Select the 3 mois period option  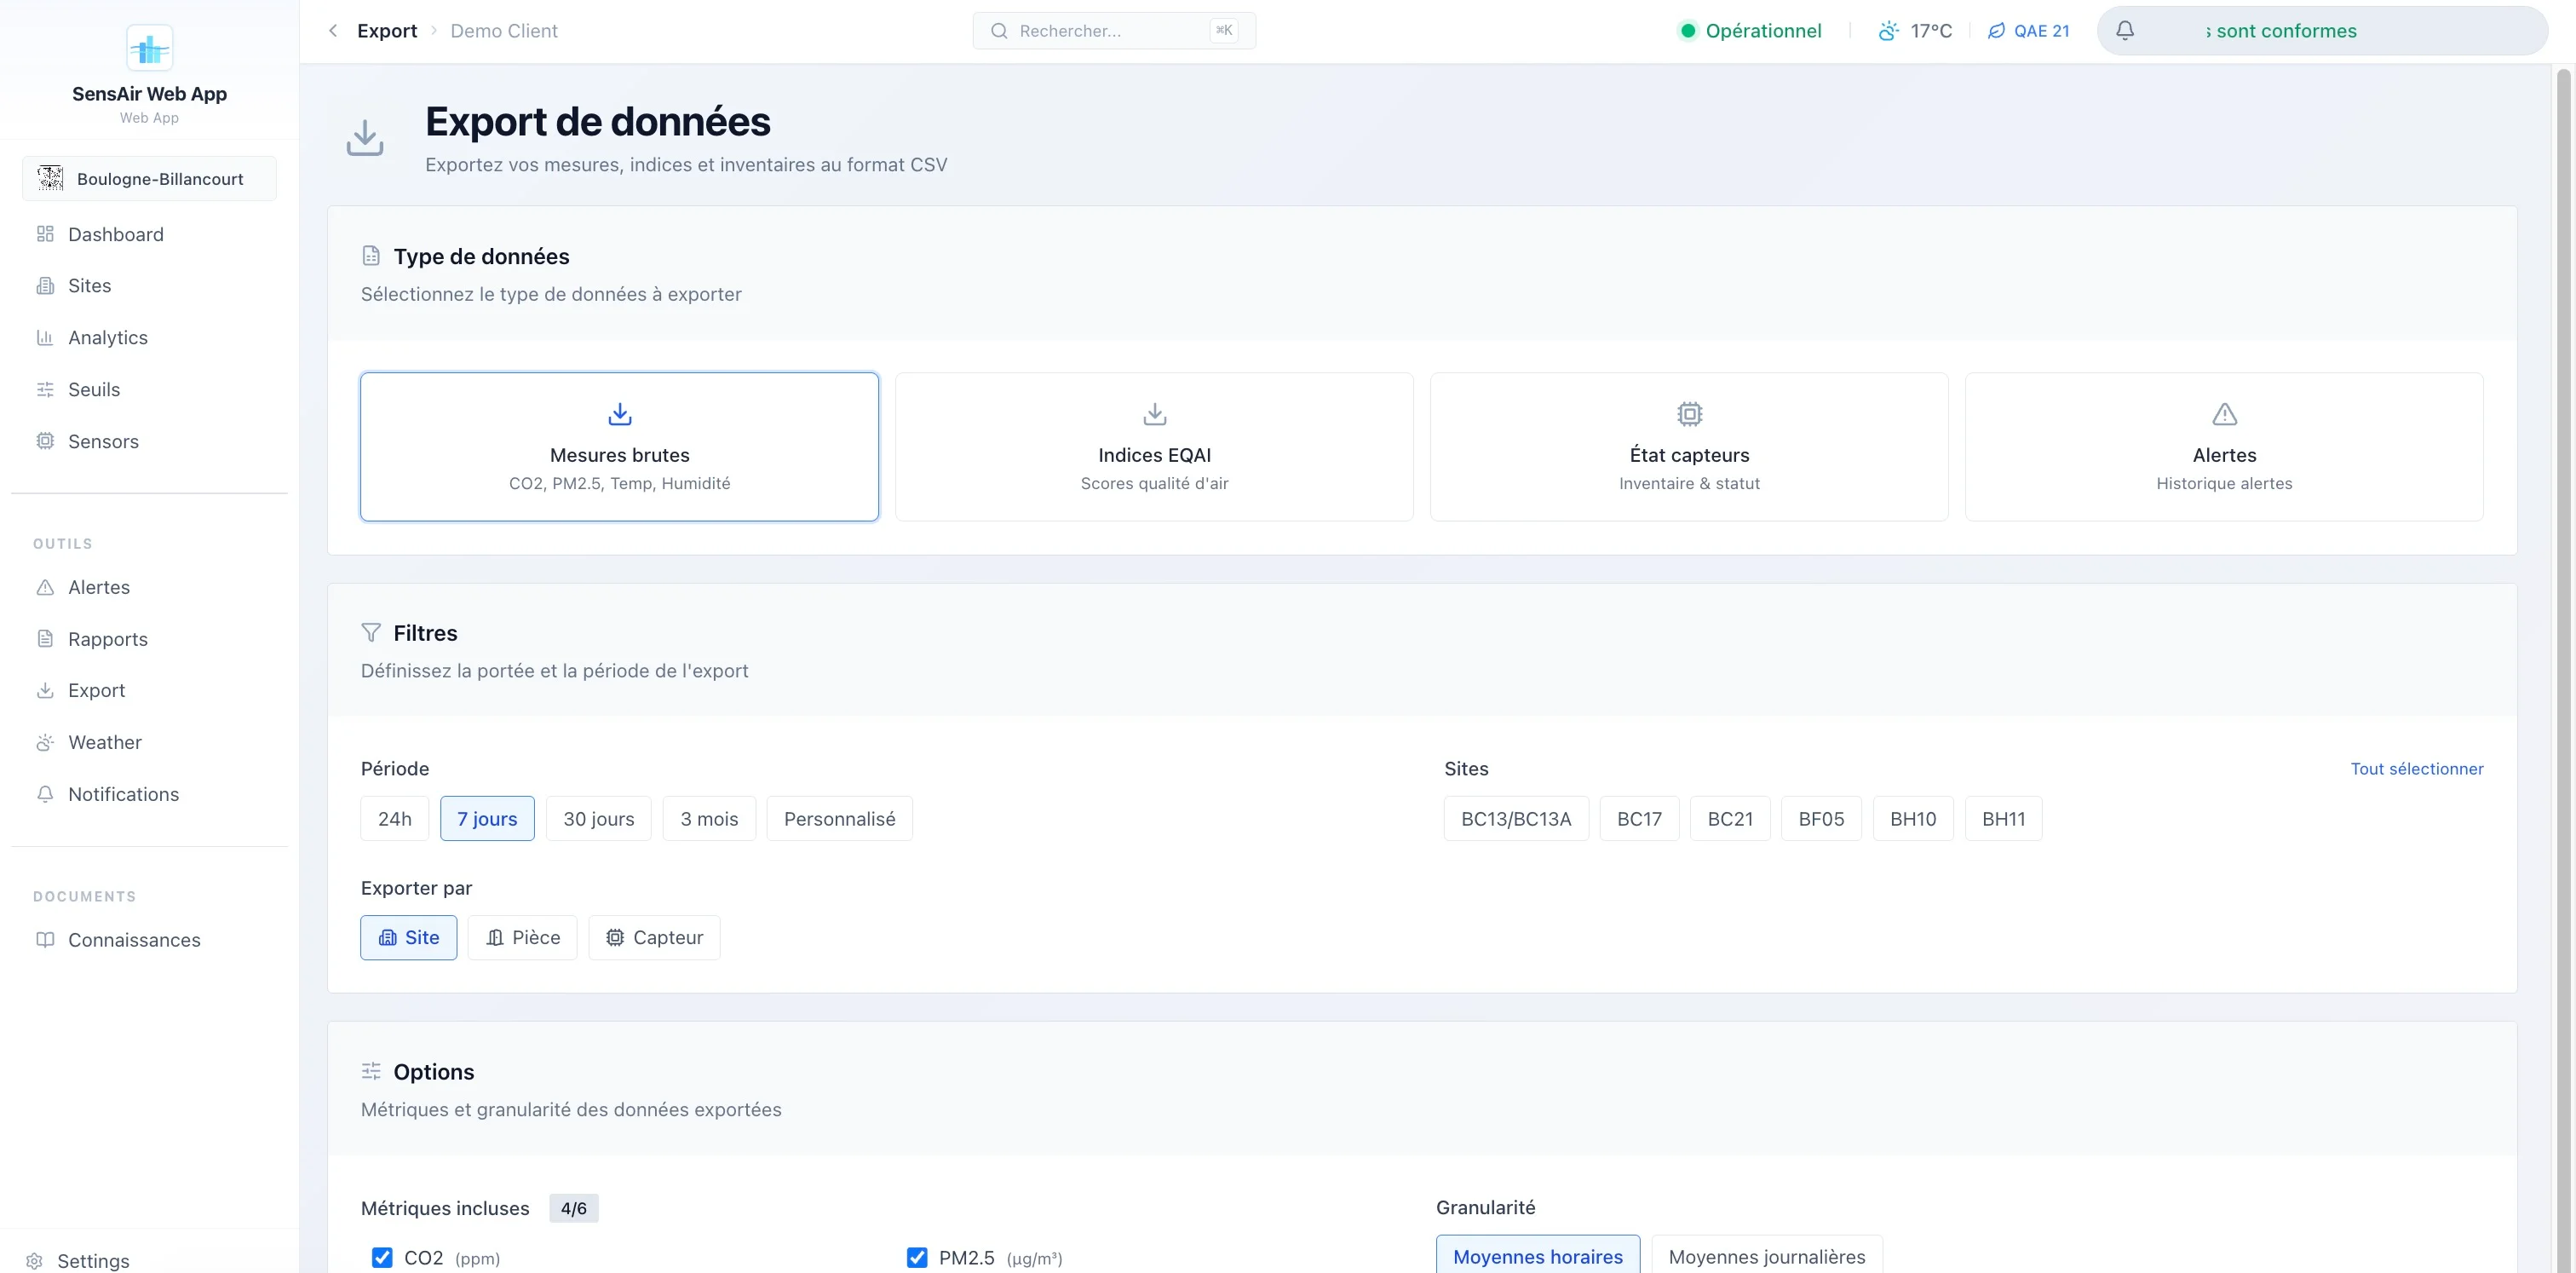[709, 819]
